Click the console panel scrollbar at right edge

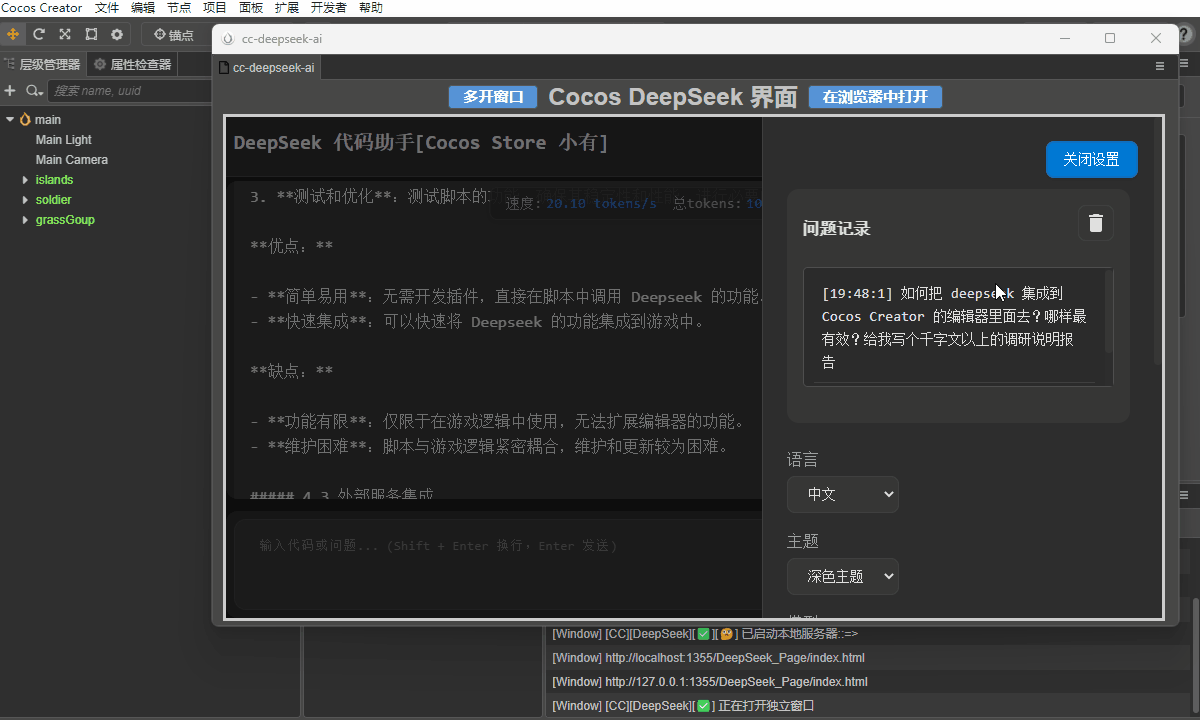1194,655
